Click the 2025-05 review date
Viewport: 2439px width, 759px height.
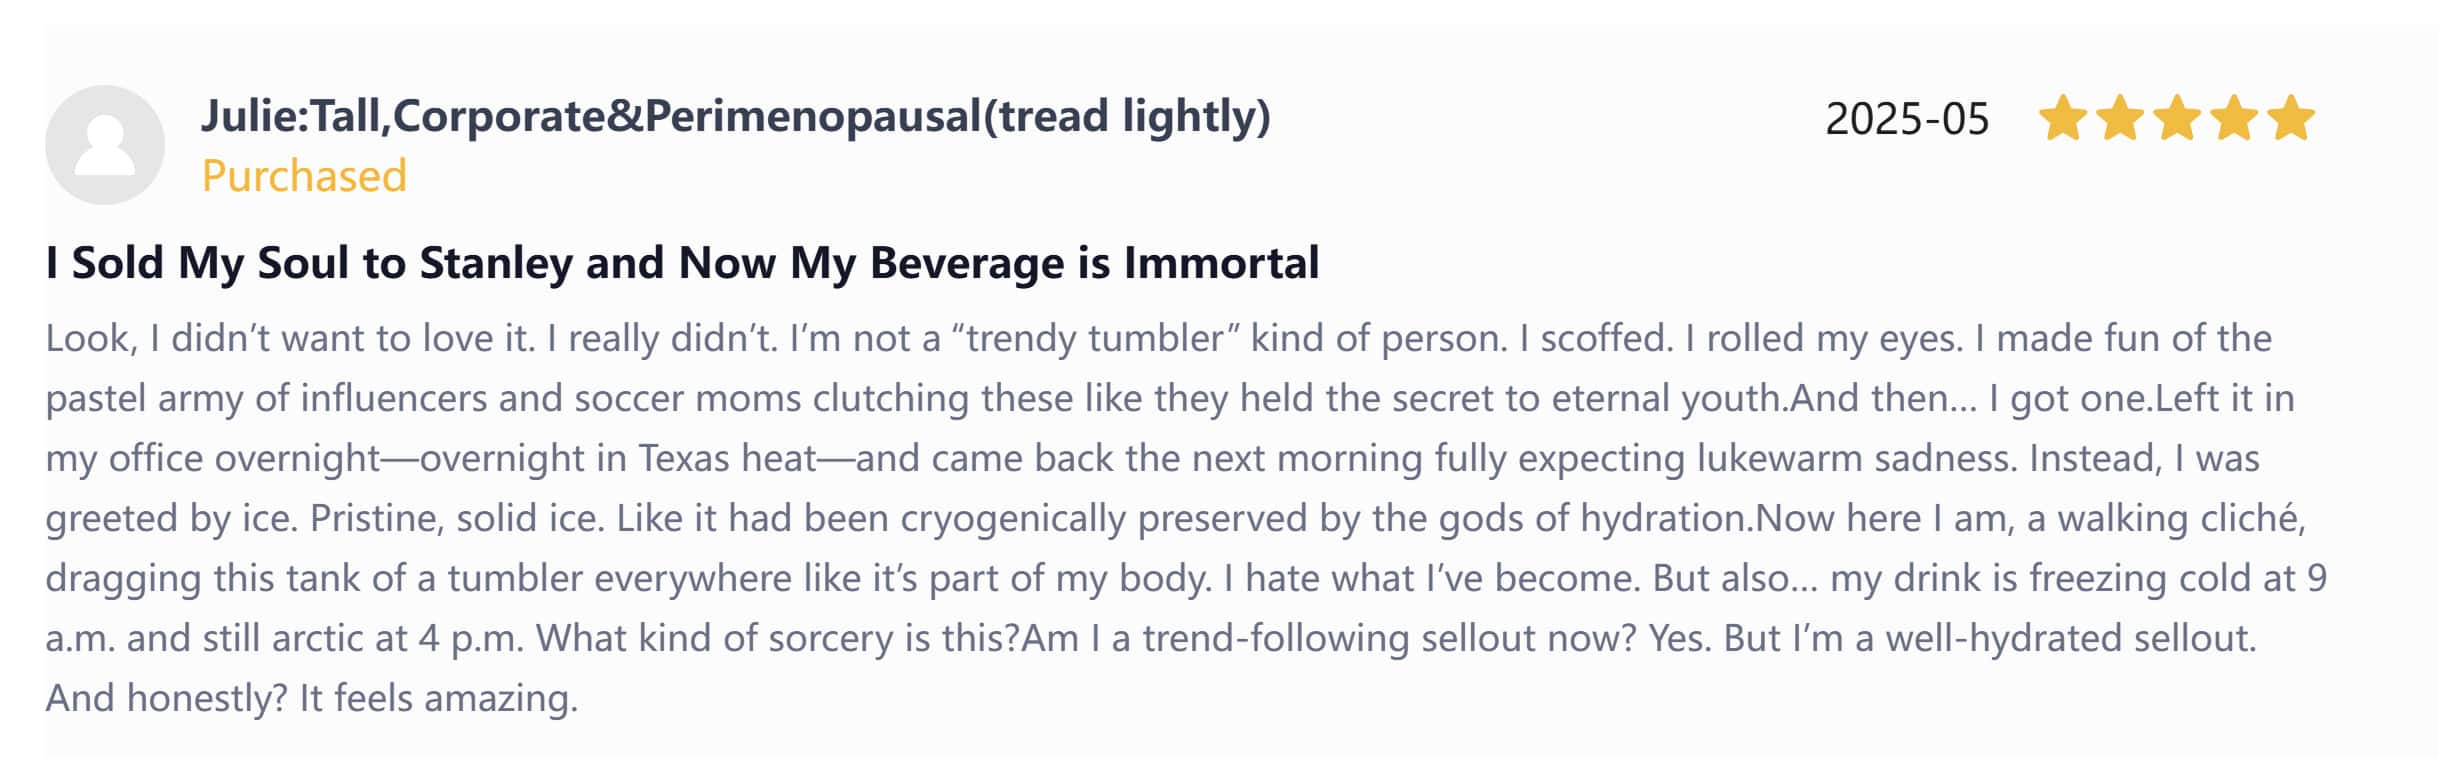[x=1906, y=119]
